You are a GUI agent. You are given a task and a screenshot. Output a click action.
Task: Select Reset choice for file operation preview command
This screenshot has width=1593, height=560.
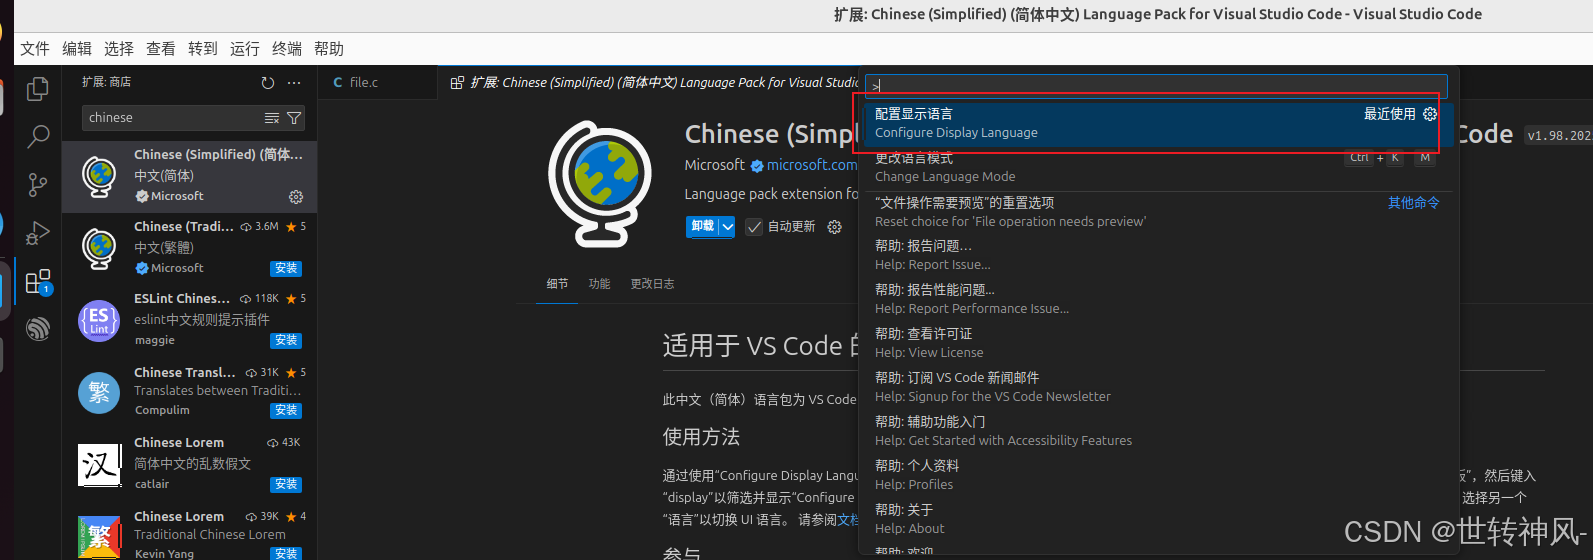tap(1156, 212)
